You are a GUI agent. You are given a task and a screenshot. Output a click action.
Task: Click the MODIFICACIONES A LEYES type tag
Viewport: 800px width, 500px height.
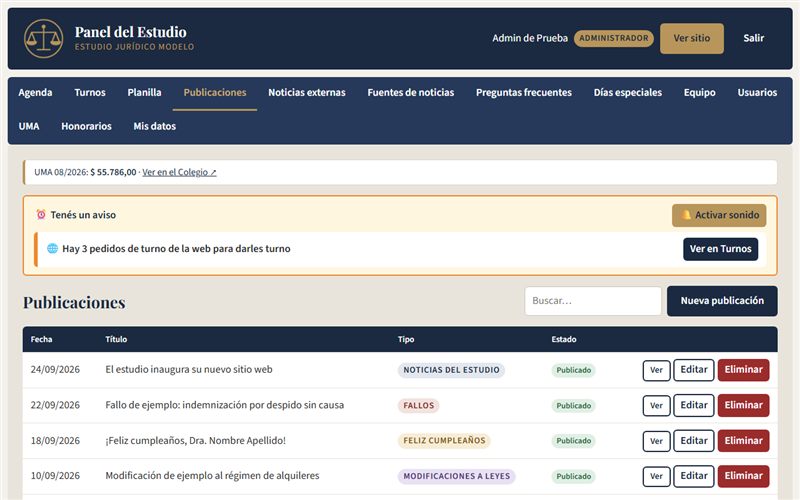(x=456, y=476)
